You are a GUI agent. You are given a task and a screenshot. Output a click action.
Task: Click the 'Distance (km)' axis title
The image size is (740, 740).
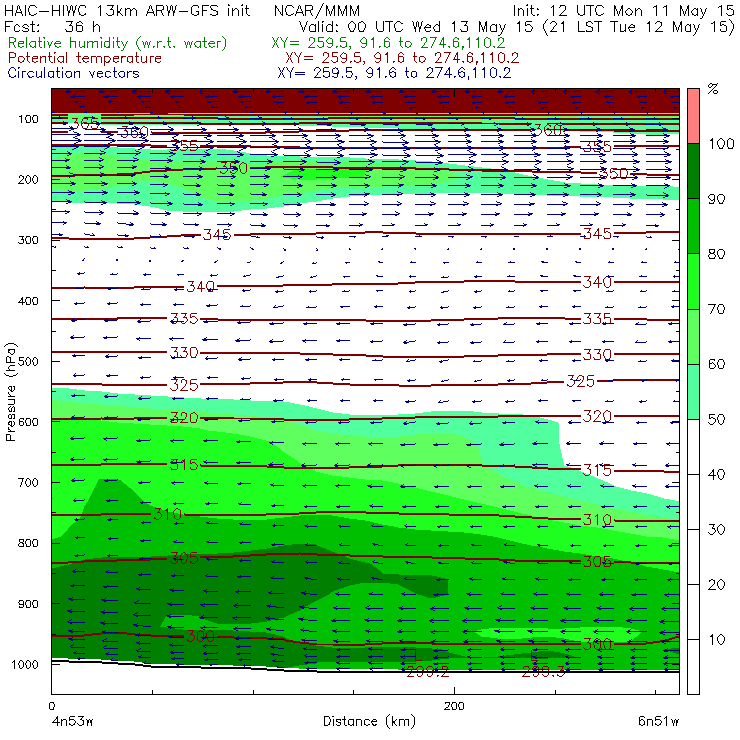pyautogui.click(x=369, y=721)
